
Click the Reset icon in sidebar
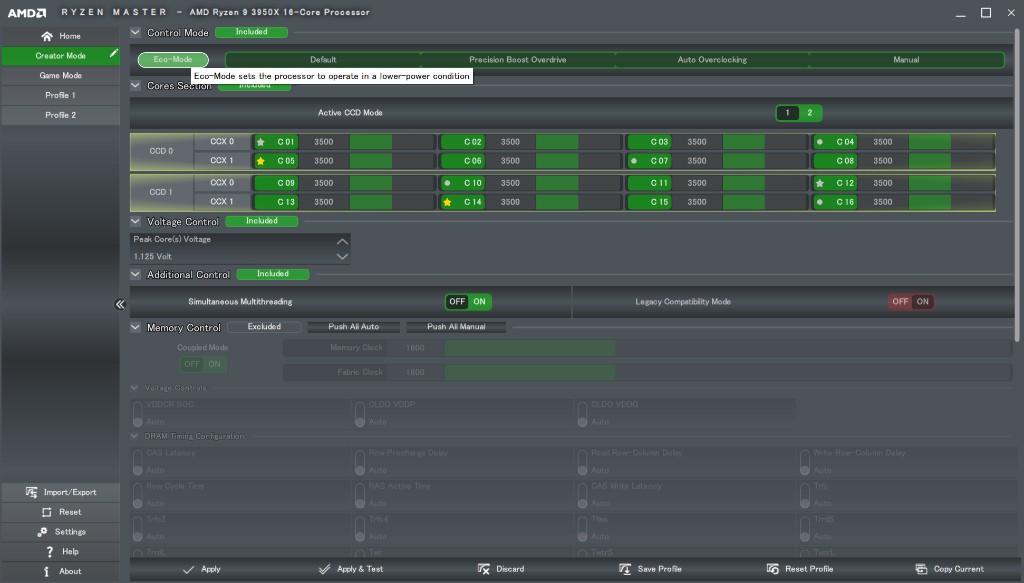pyautogui.click(x=46, y=512)
